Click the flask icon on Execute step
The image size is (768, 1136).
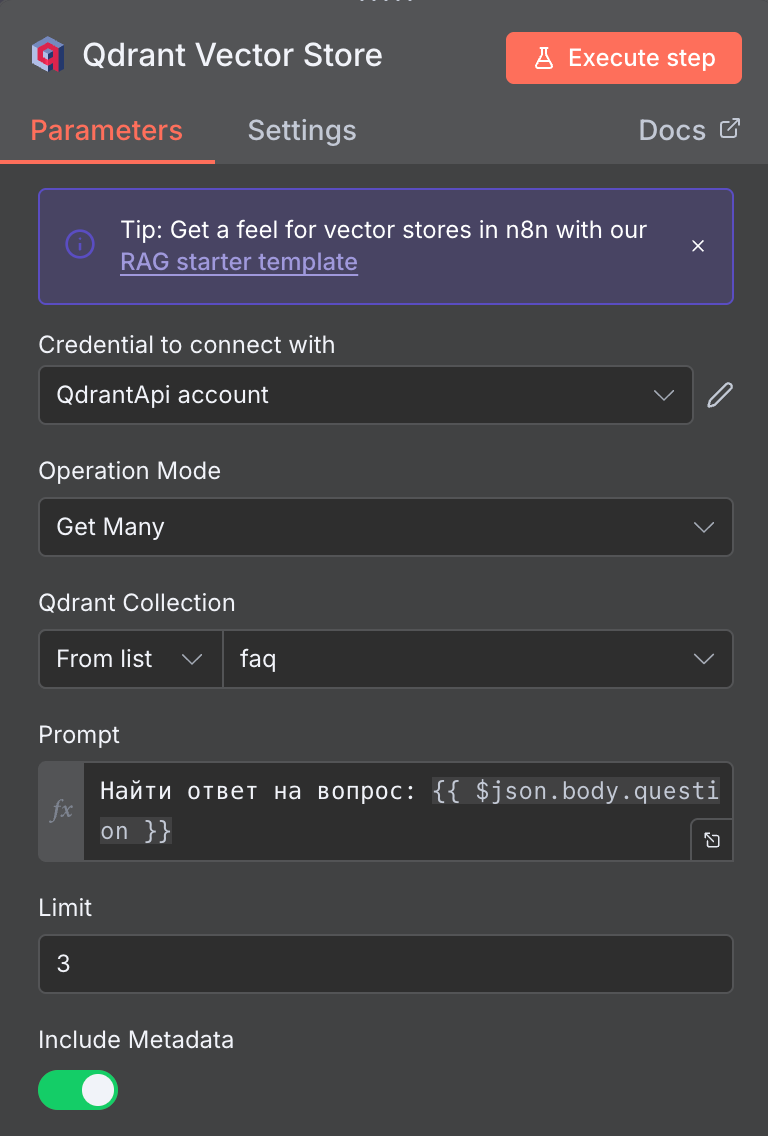tap(546, 58)
